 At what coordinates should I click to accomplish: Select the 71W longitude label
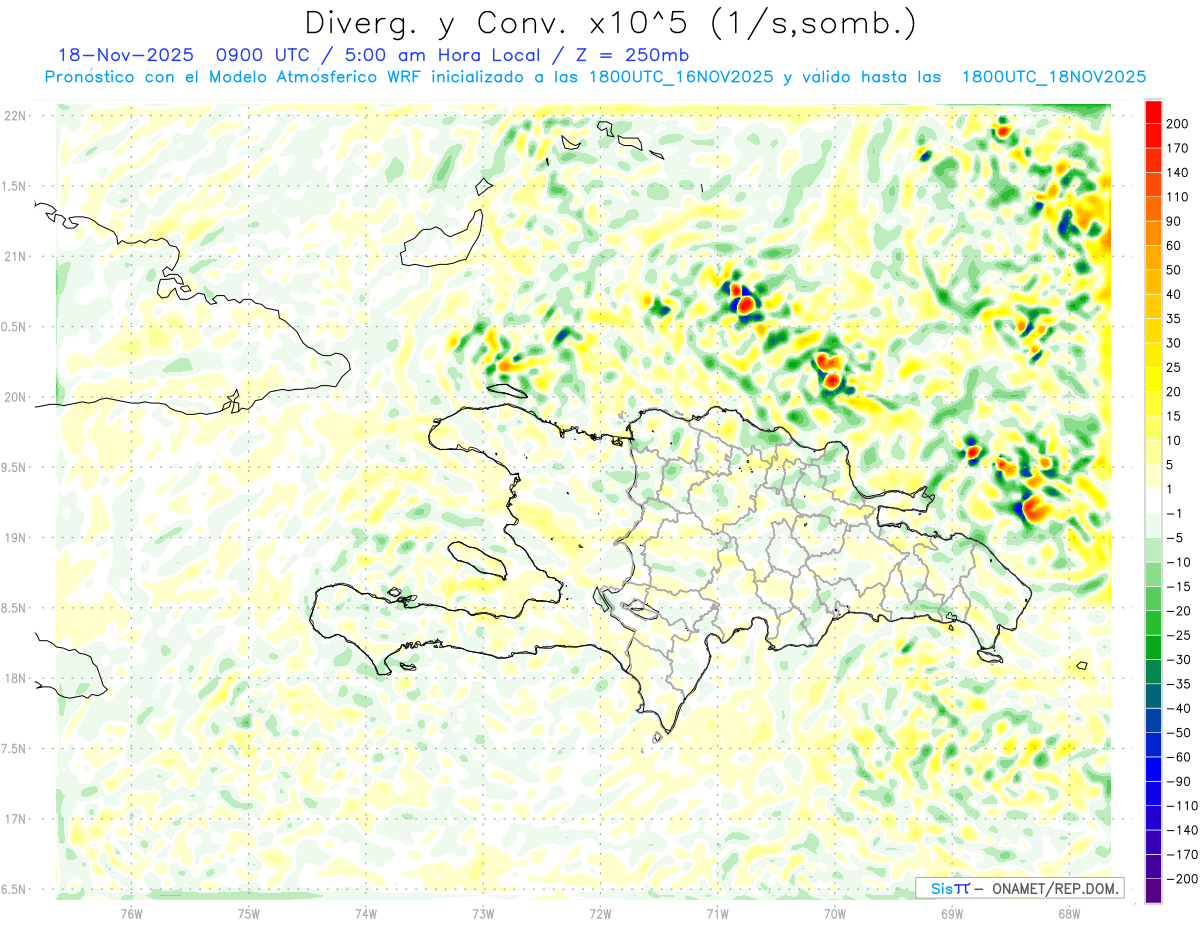[x=717, y=913]
